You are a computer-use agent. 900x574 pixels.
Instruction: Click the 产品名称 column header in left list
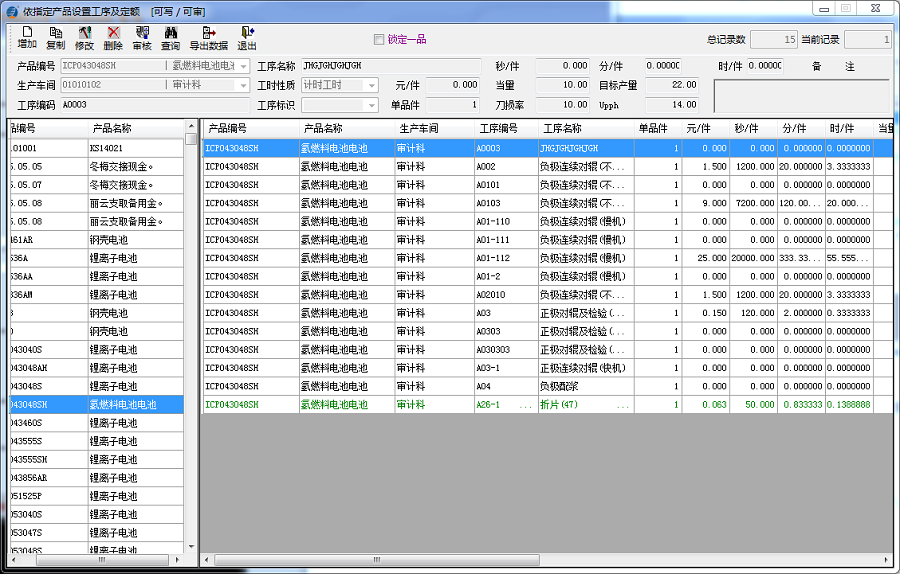tap(134, 129)
